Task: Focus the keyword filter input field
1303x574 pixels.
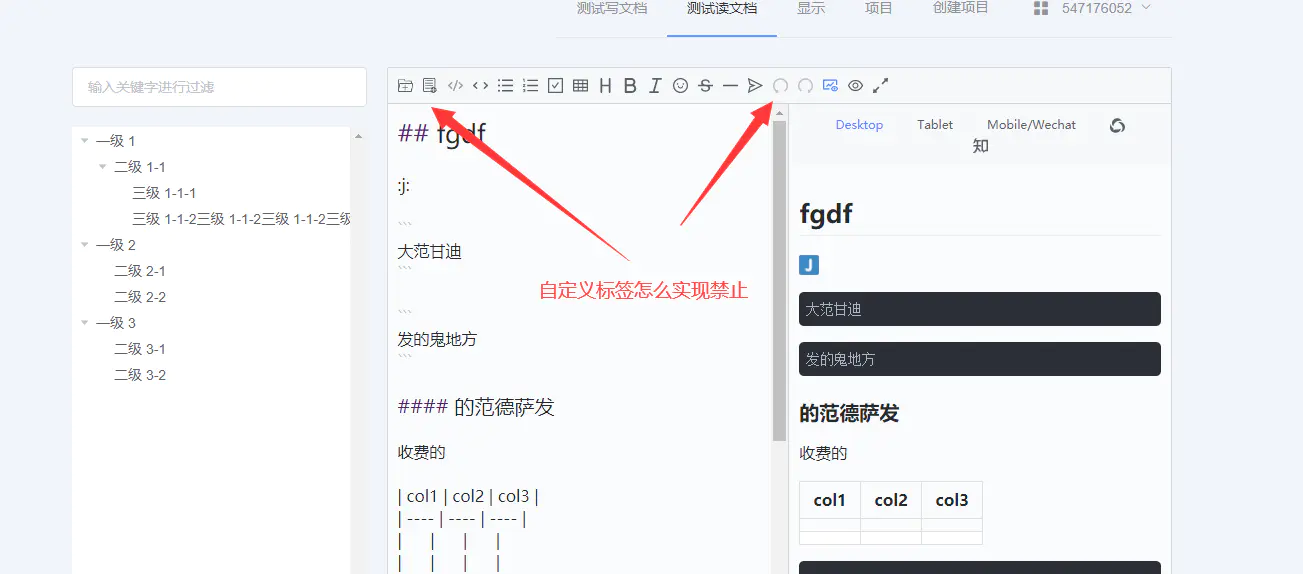Action: 219,87
